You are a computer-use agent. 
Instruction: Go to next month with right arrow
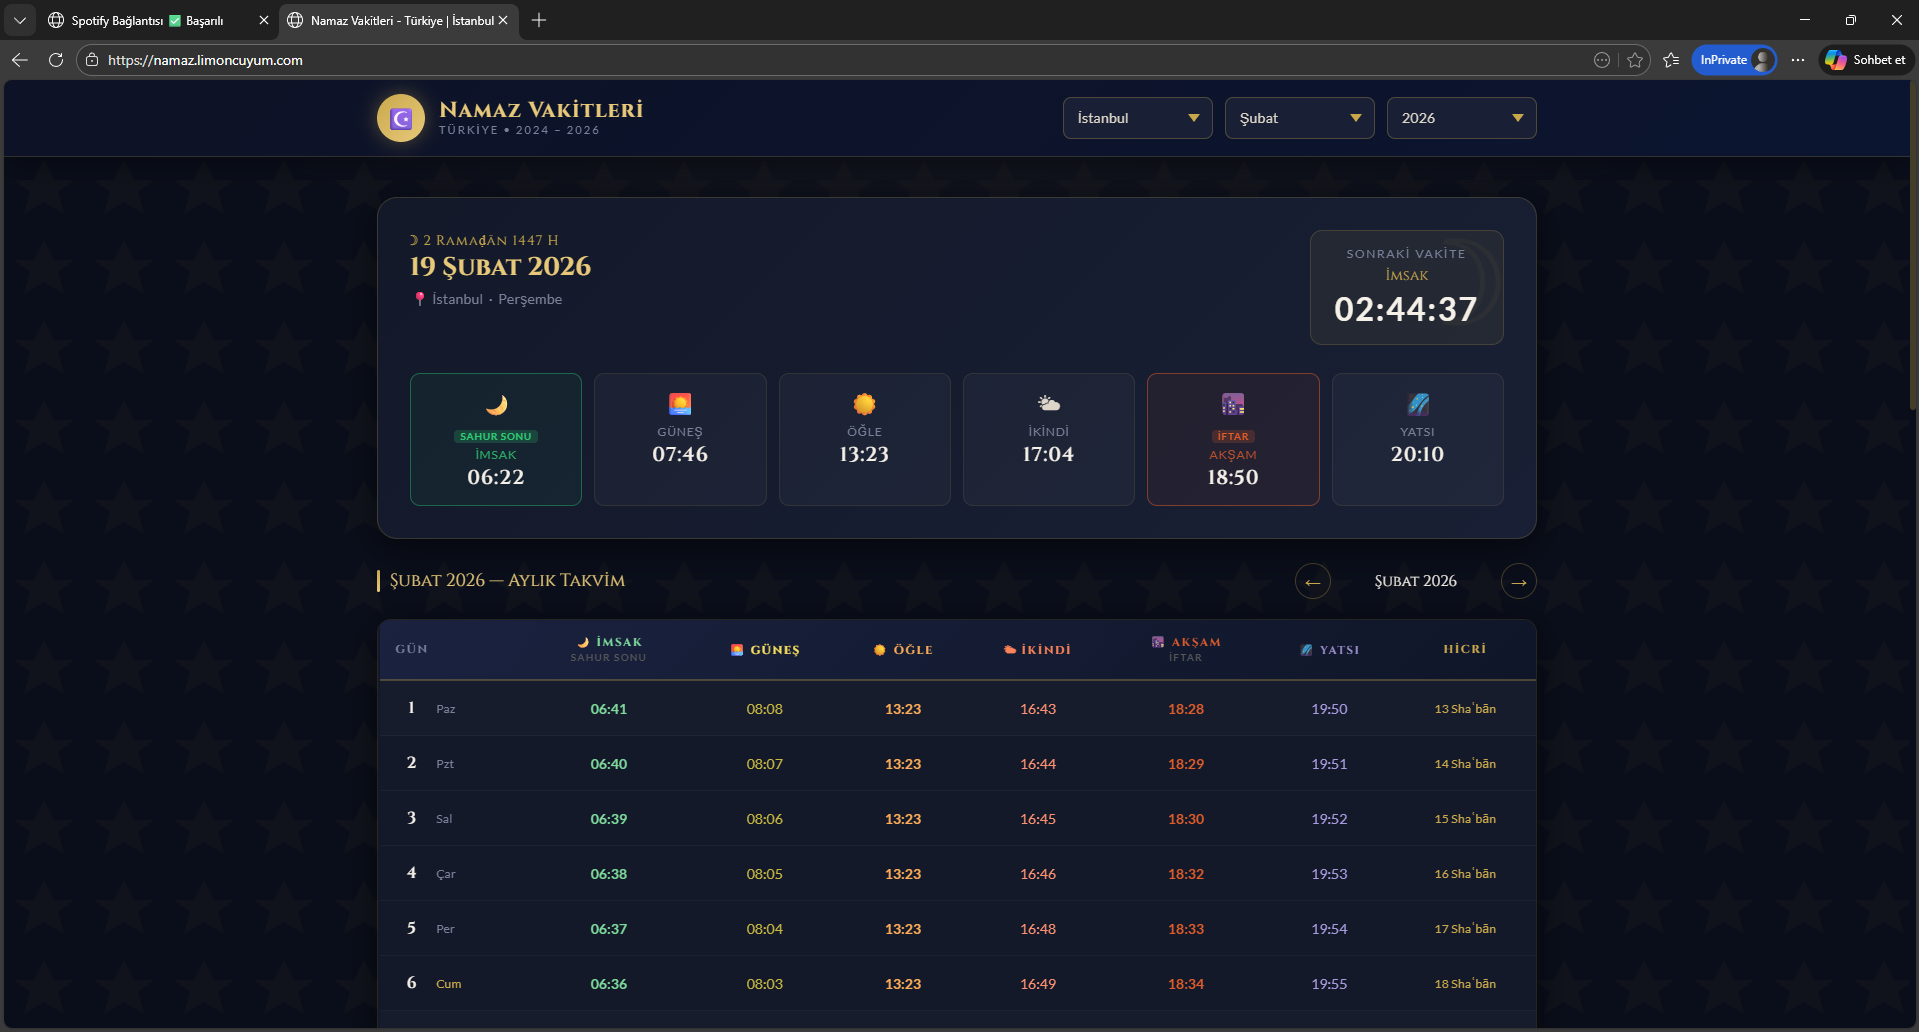pyautogui.click(x=1518, y=582)
